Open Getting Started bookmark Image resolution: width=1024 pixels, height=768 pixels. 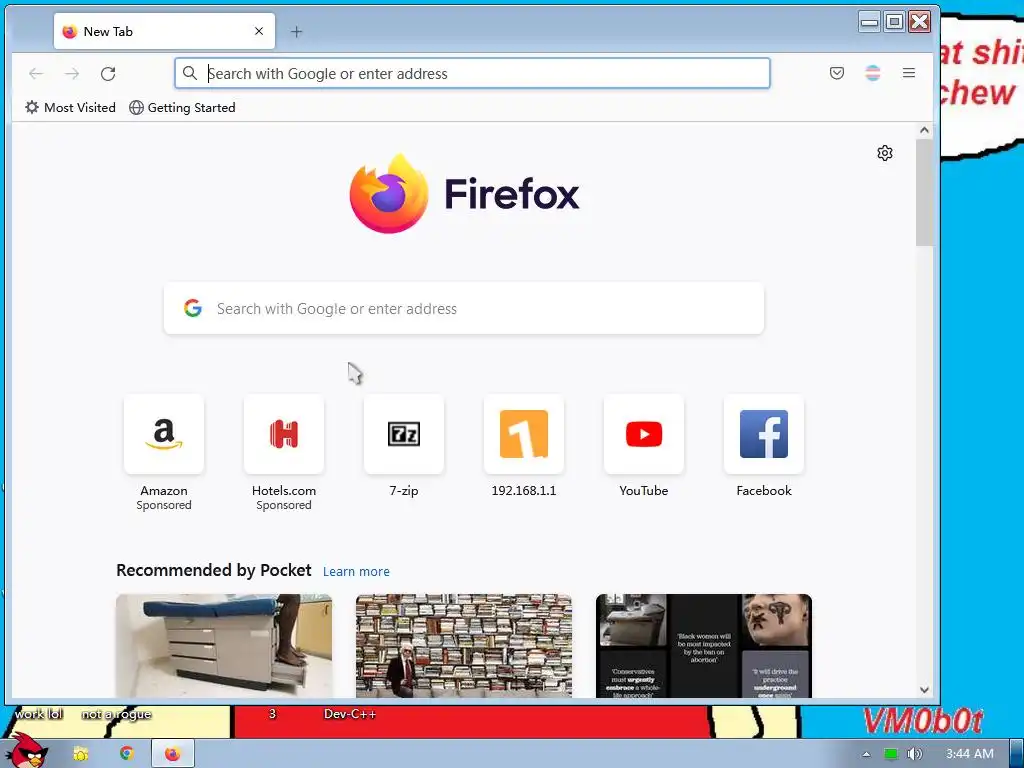click(x=182, y=108)
